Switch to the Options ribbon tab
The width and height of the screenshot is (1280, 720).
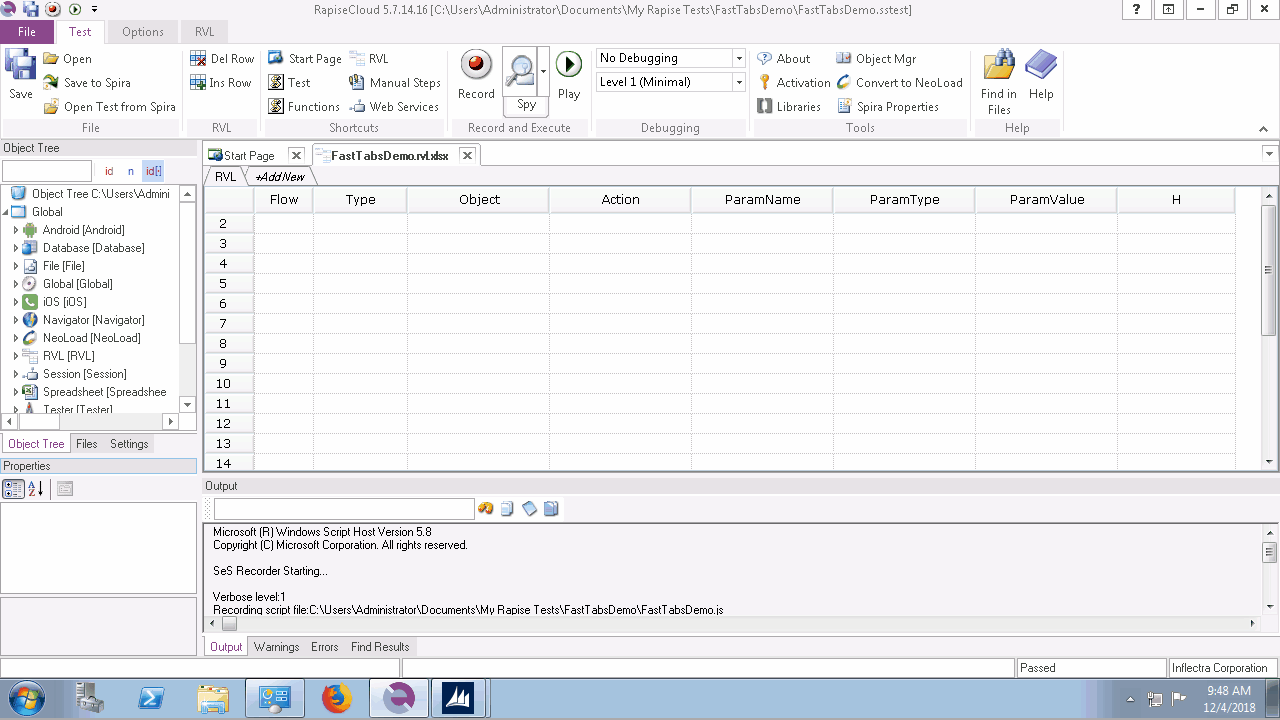[143, 32]
